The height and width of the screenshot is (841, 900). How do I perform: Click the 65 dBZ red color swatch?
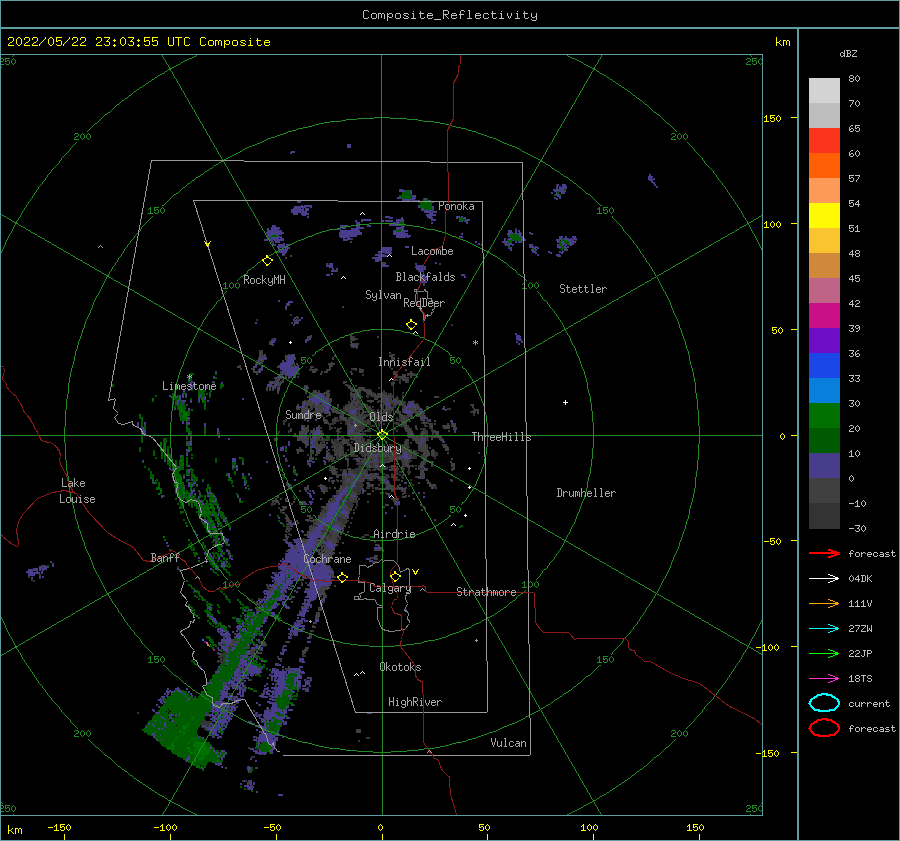tap(824, 140)
